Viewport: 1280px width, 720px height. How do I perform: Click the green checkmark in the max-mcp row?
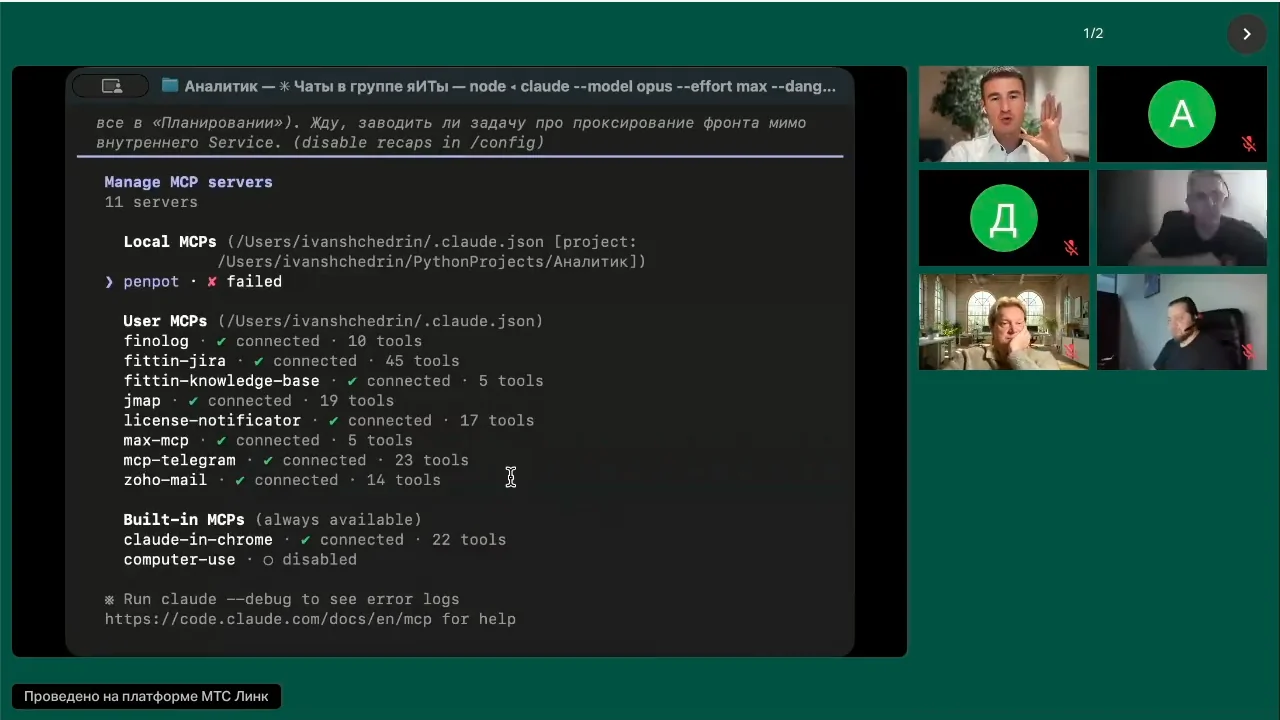(x=221, y=441)
